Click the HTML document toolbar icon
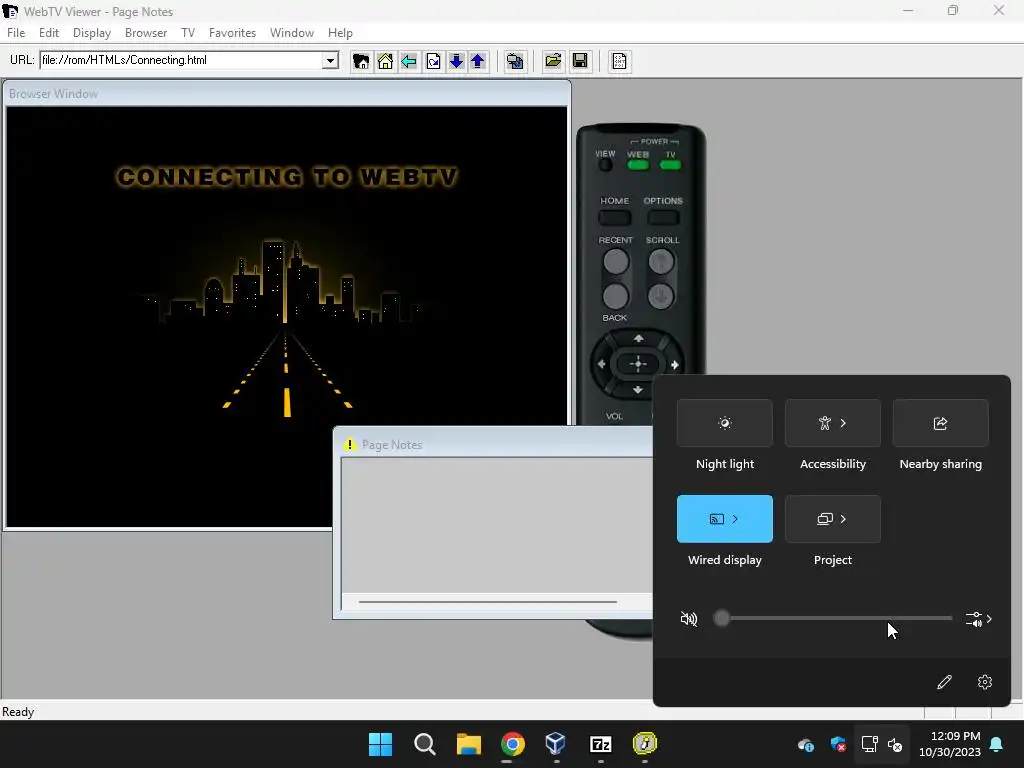This screenshot has width=1024, height=768. click(x=619, y=61)
